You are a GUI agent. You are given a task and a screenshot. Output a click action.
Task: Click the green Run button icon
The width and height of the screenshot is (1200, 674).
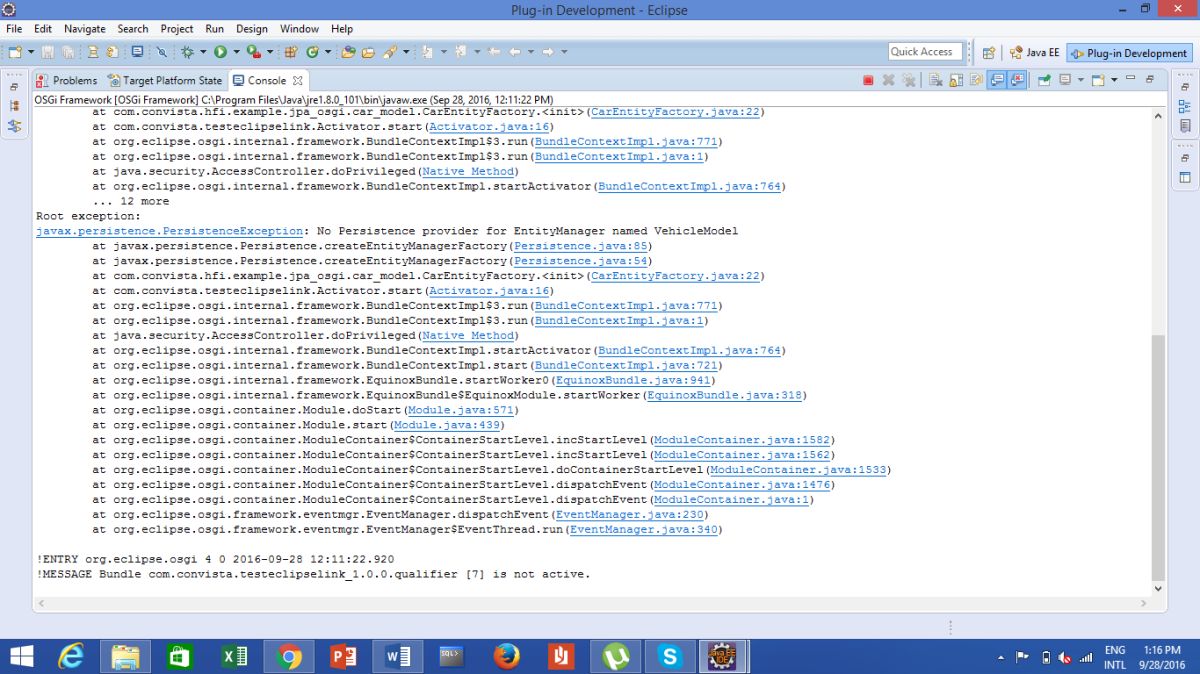(220, 51)
